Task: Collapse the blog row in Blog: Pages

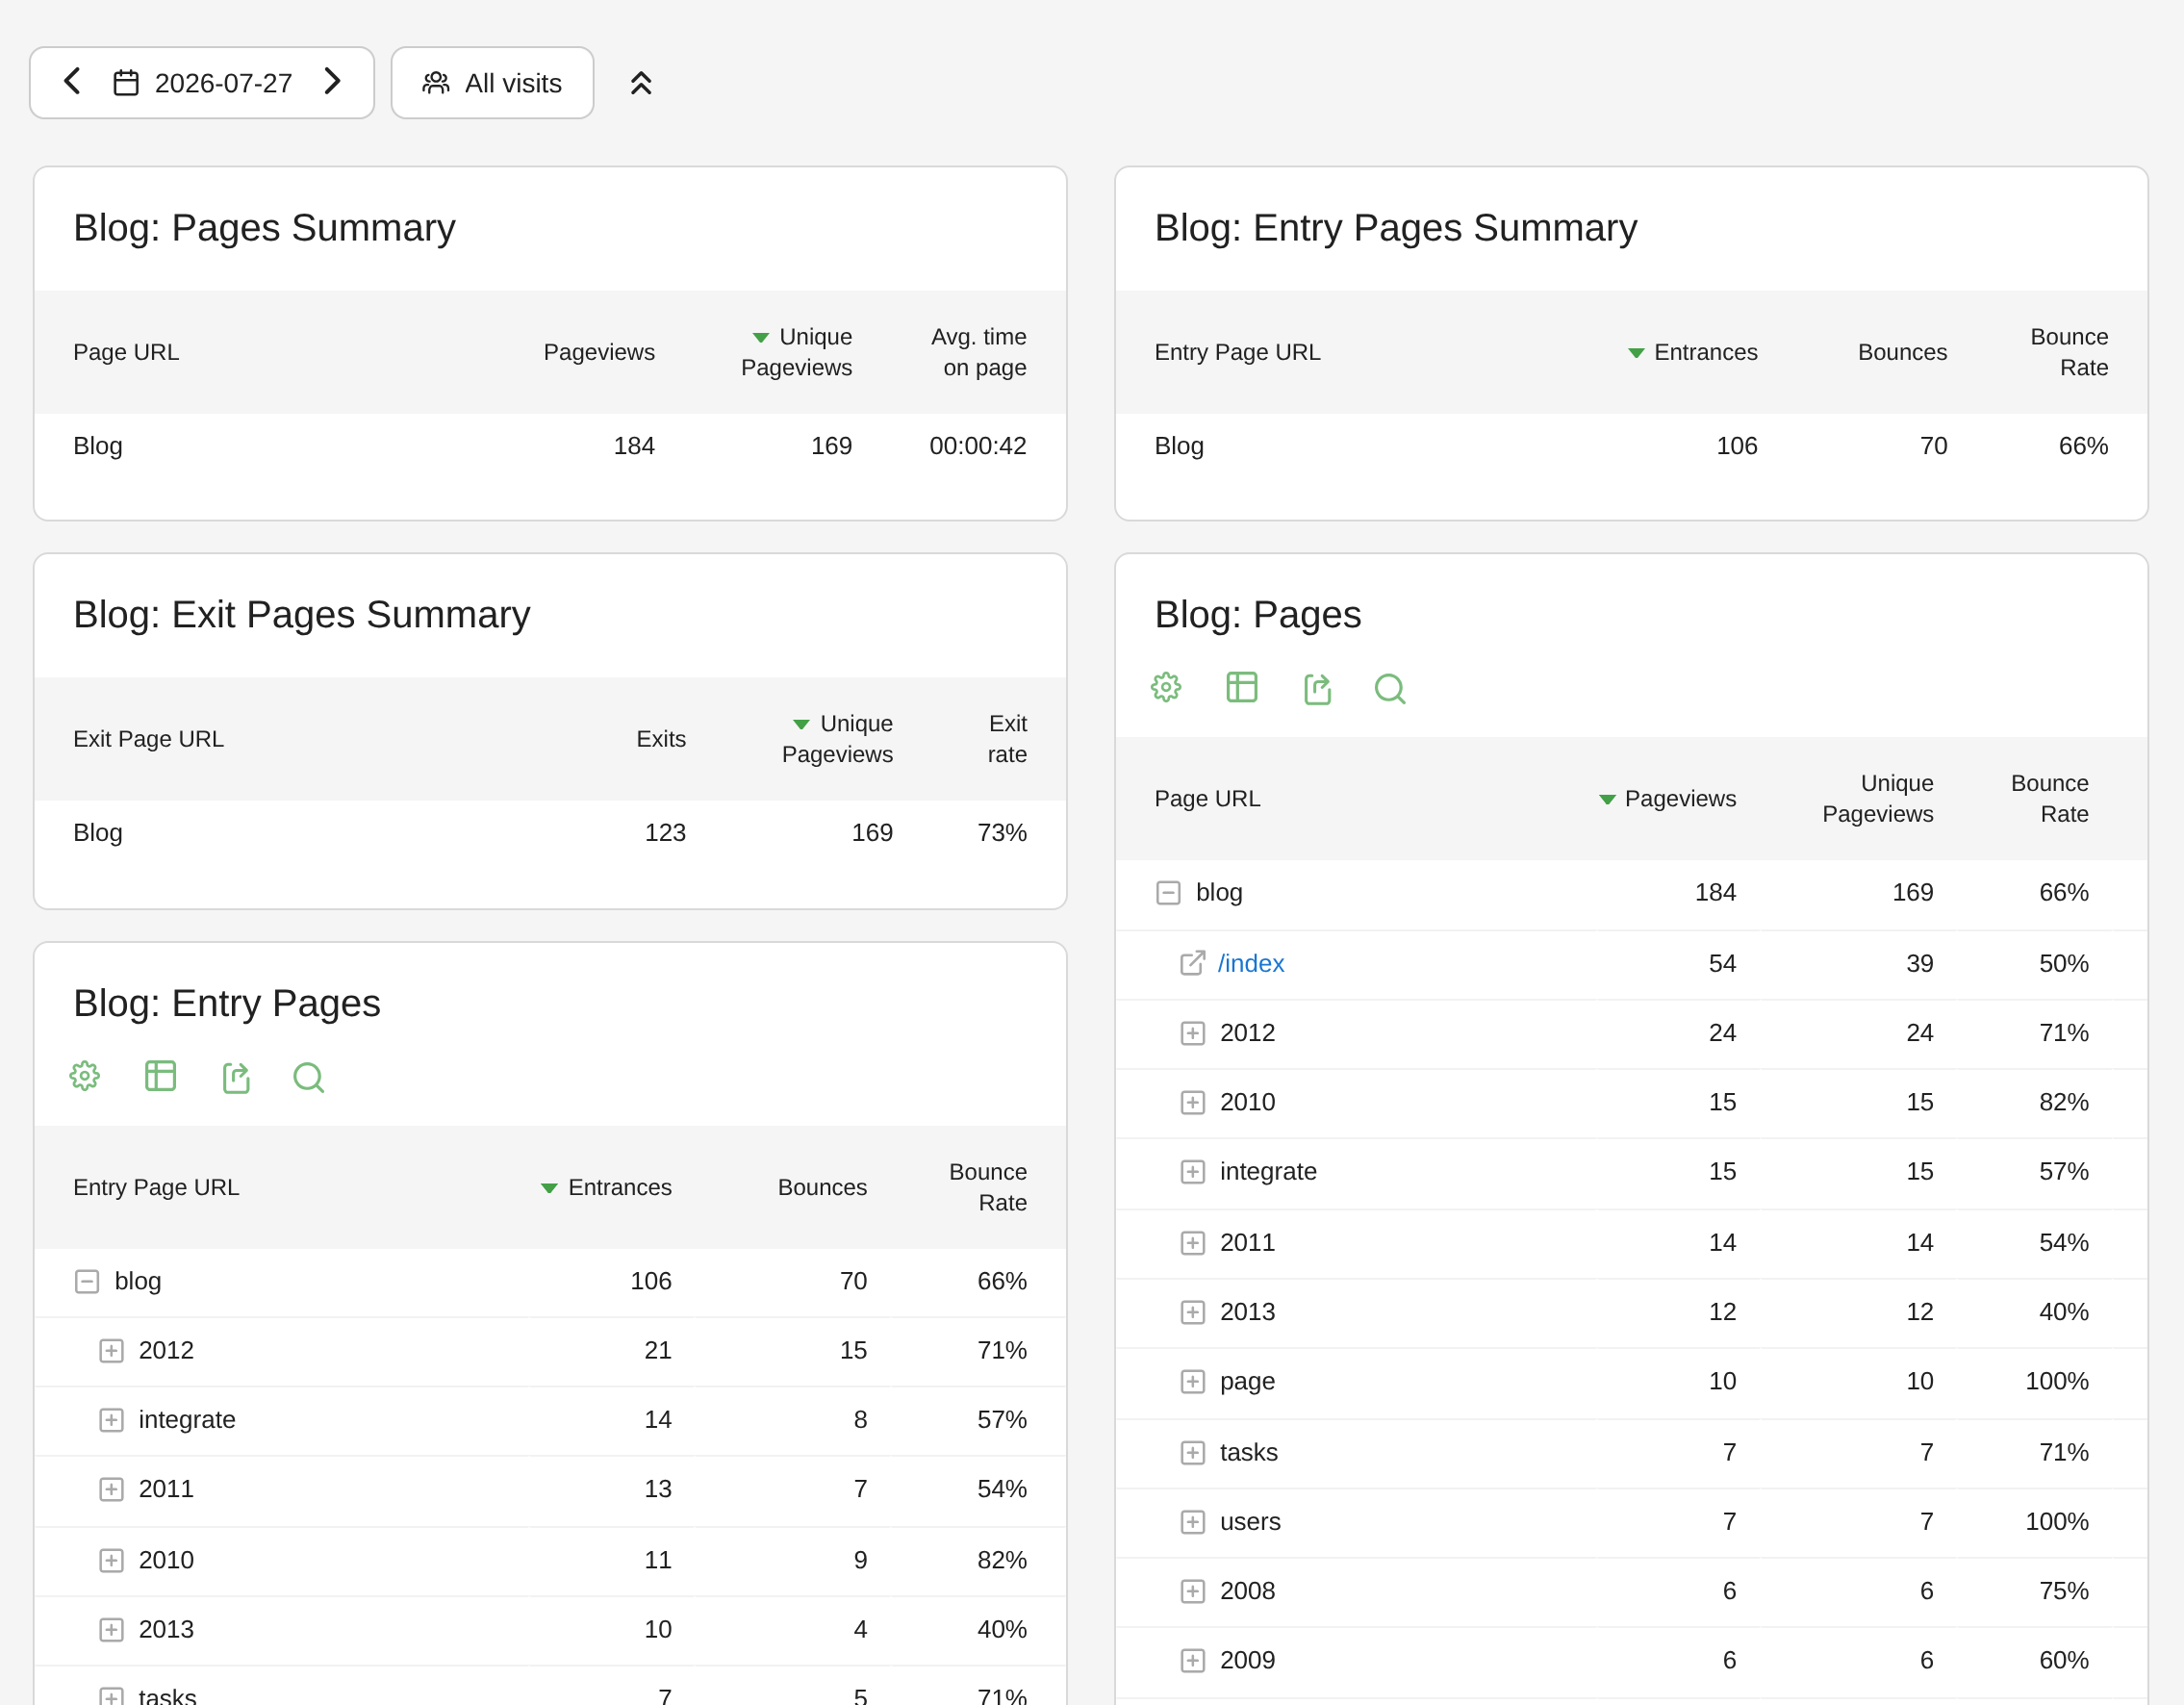Action: coord(1168,892)
